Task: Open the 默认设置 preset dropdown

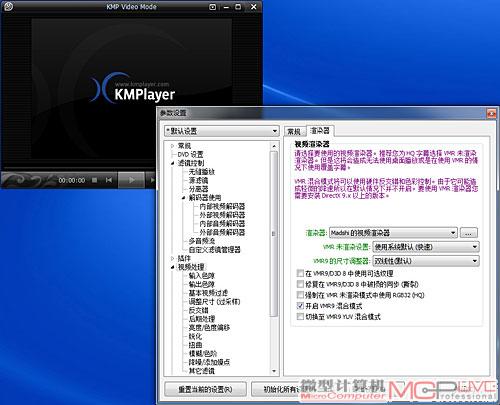Action: point(222,131)
